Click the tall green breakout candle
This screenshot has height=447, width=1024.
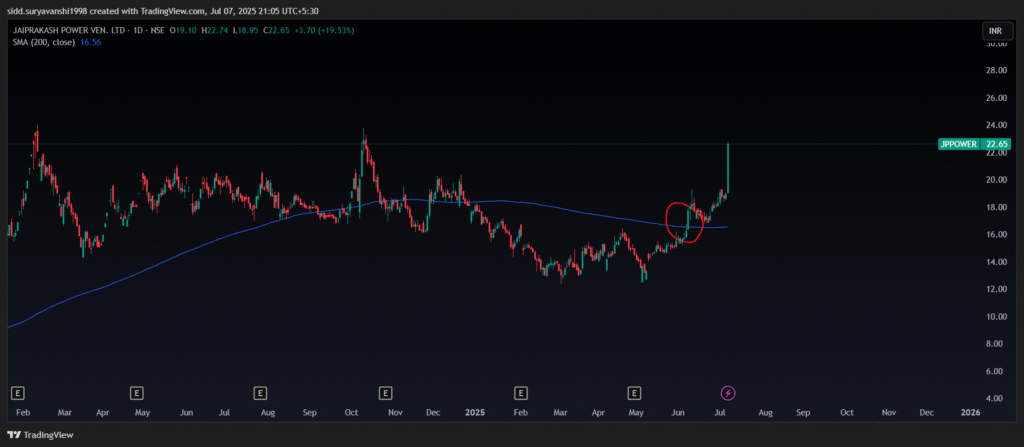(728, 168)
